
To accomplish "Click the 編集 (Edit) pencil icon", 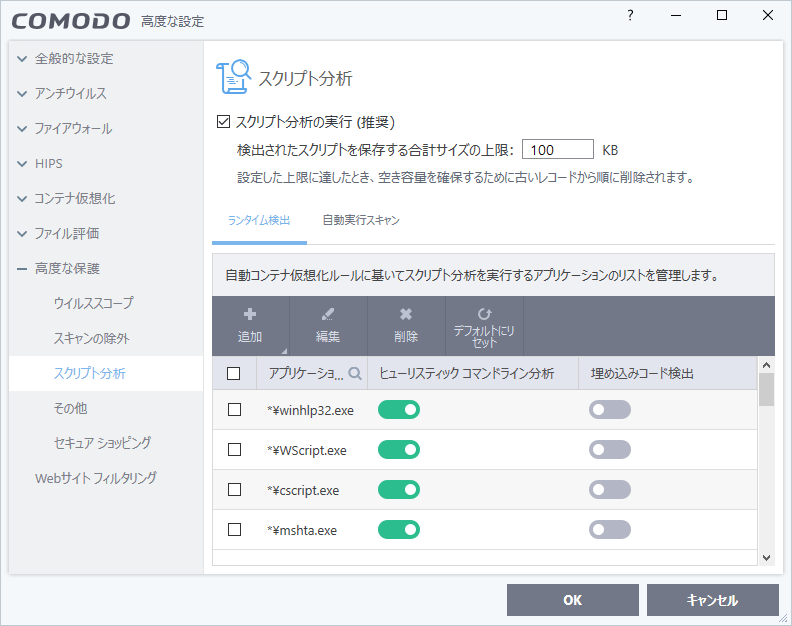I will (x=328, y=314).
